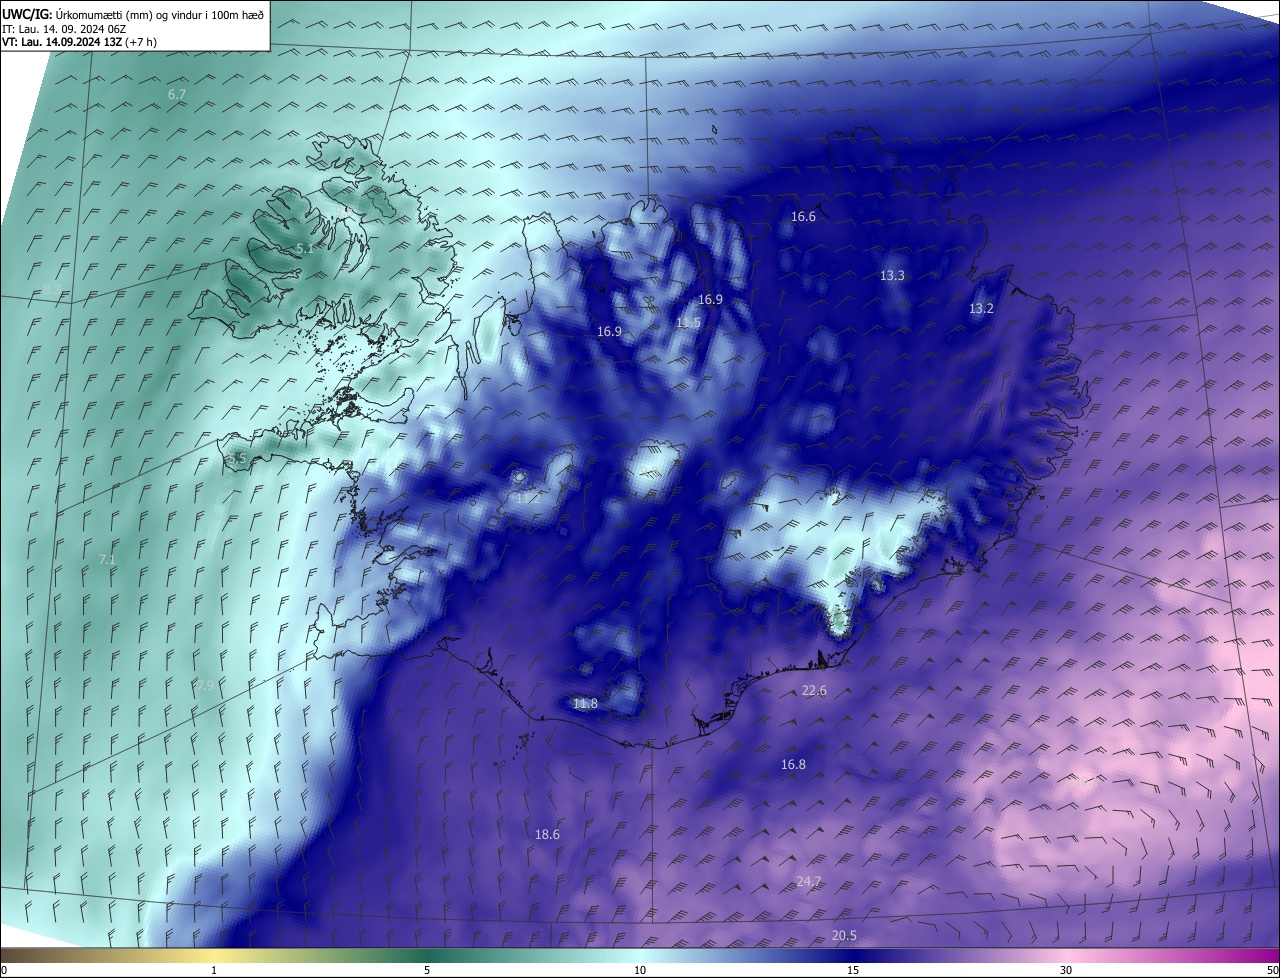
Task: Click the 50 tick label on the color scale
Action: 1272,970
